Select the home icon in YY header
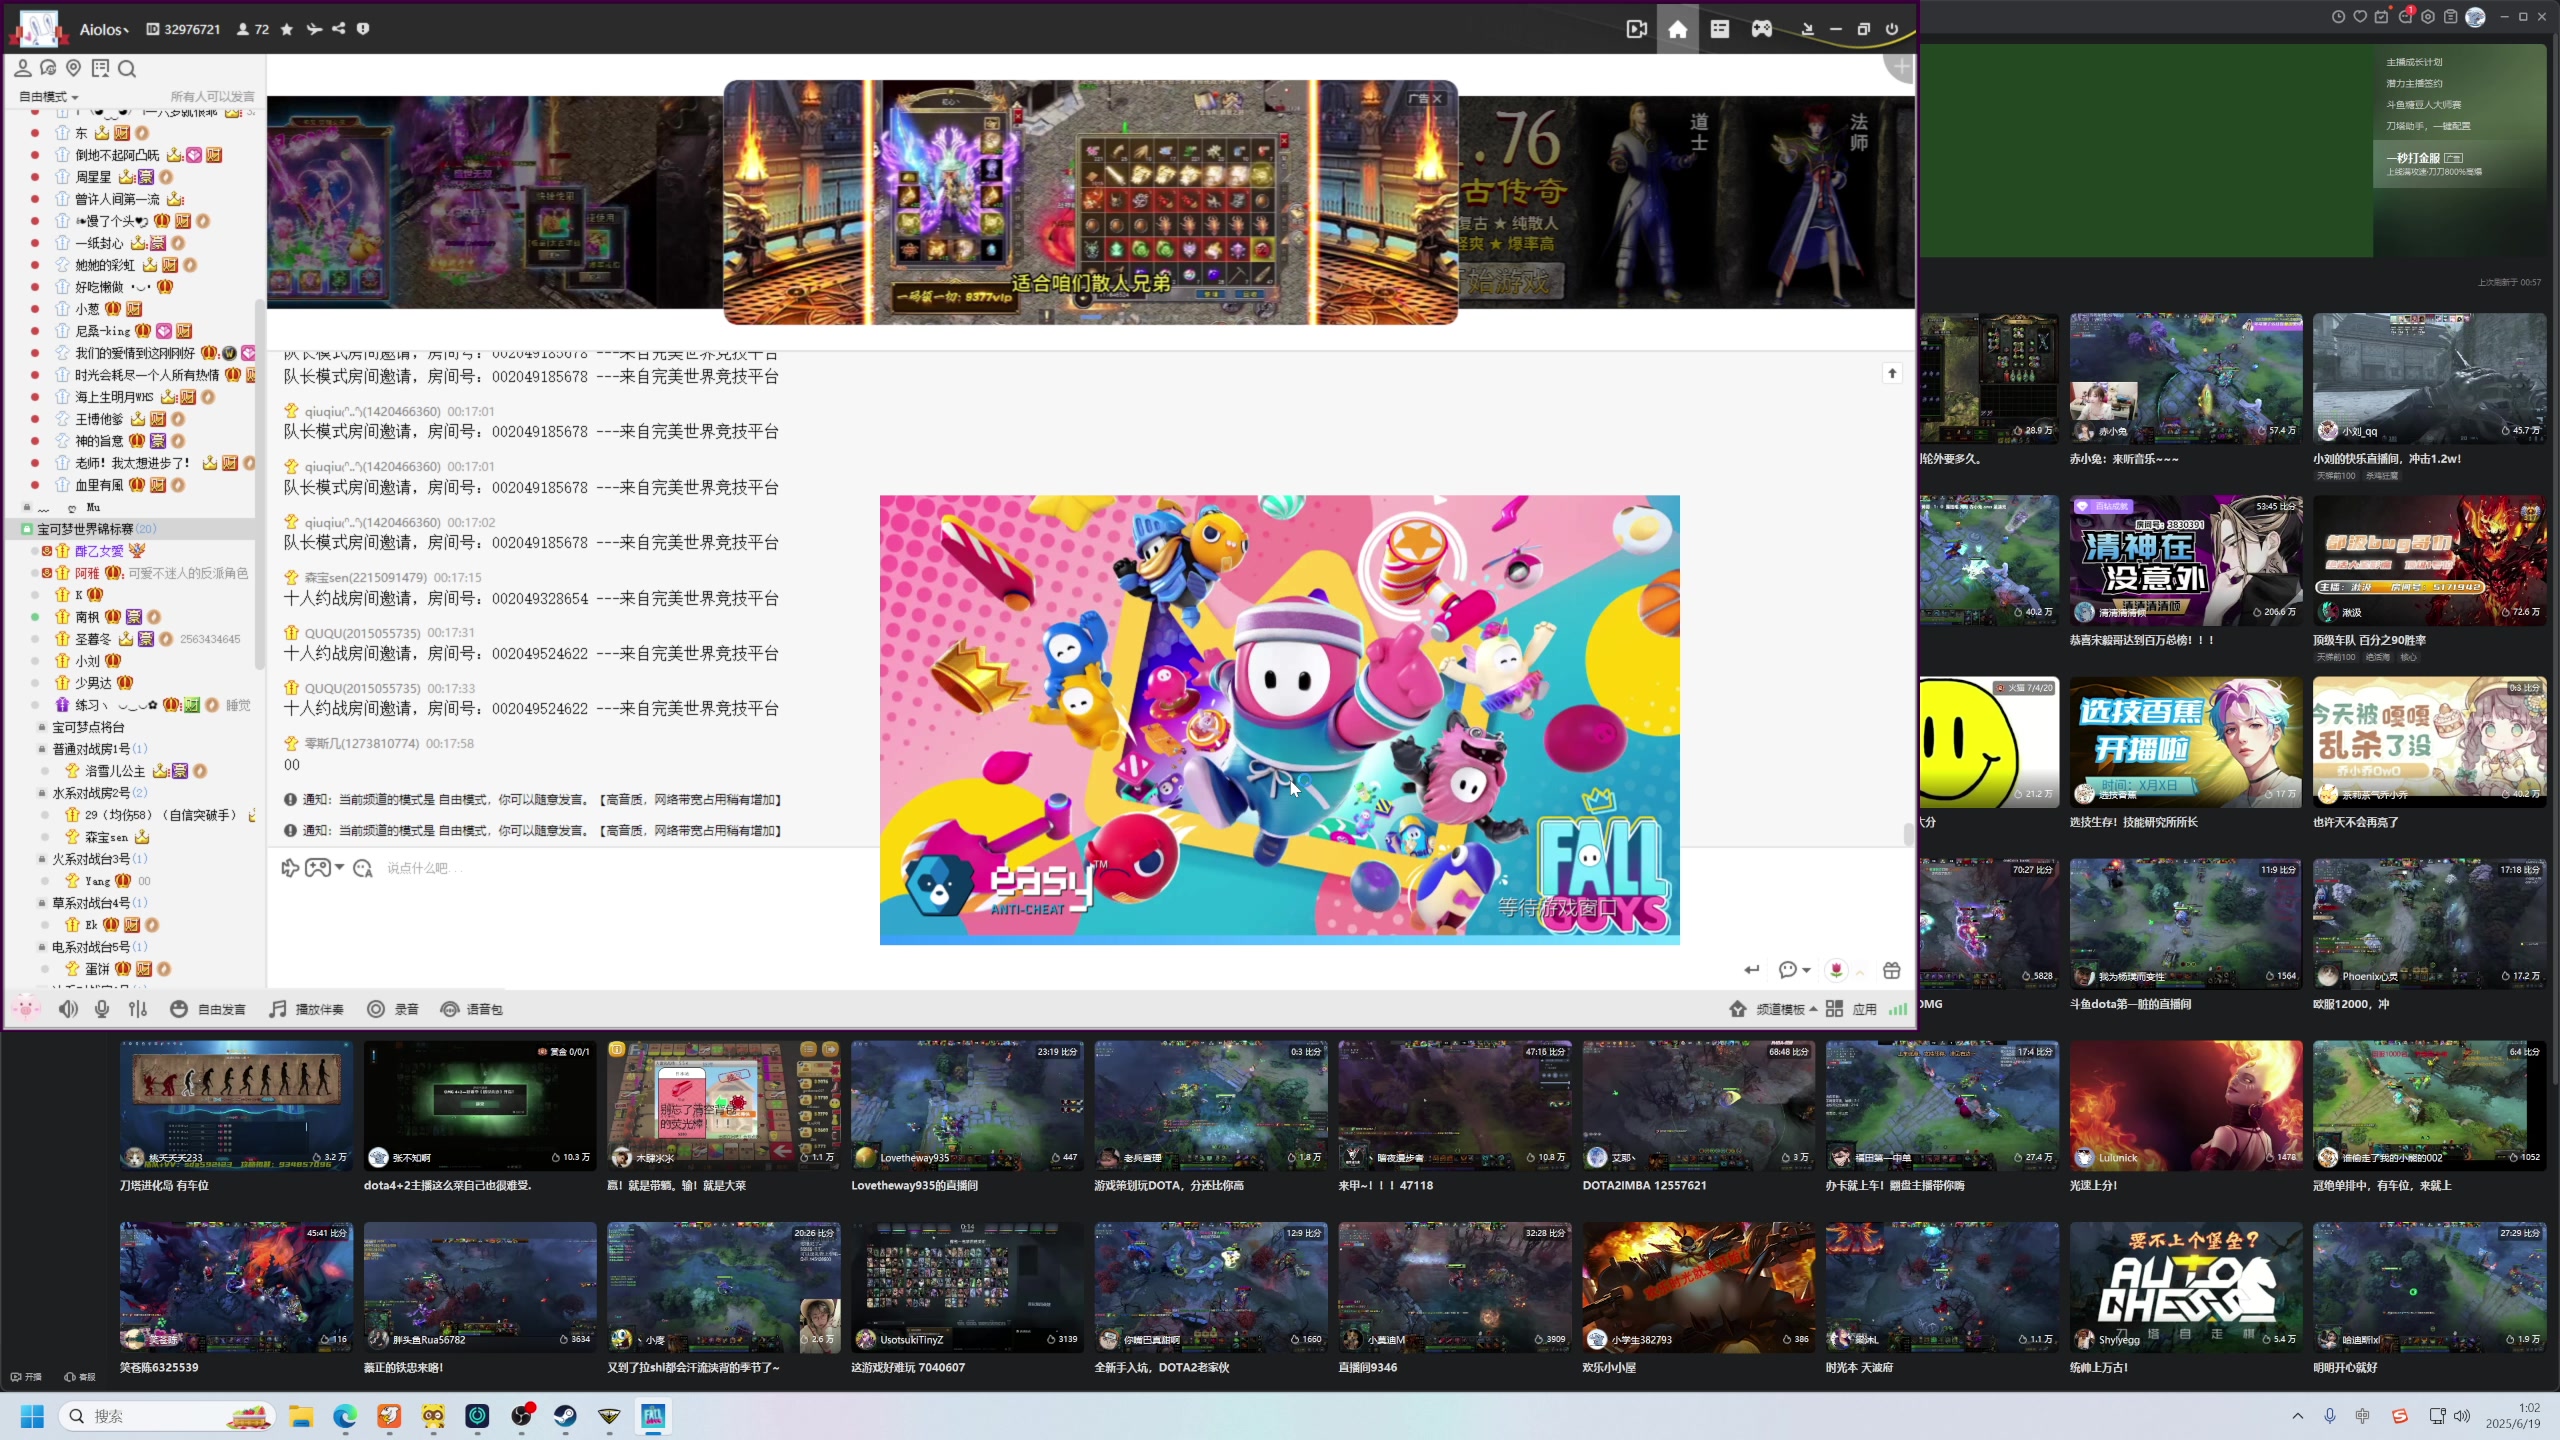 point(1678,29)
